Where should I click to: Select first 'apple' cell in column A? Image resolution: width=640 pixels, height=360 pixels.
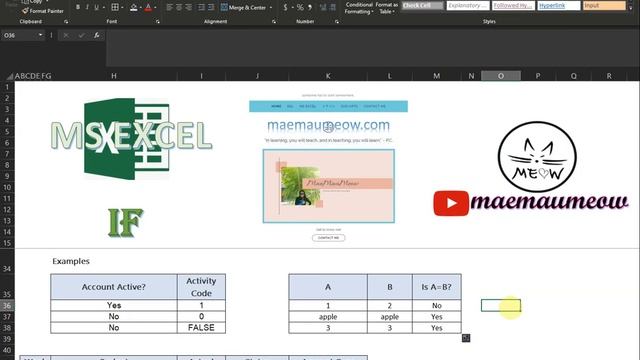(x=328, y=317)
